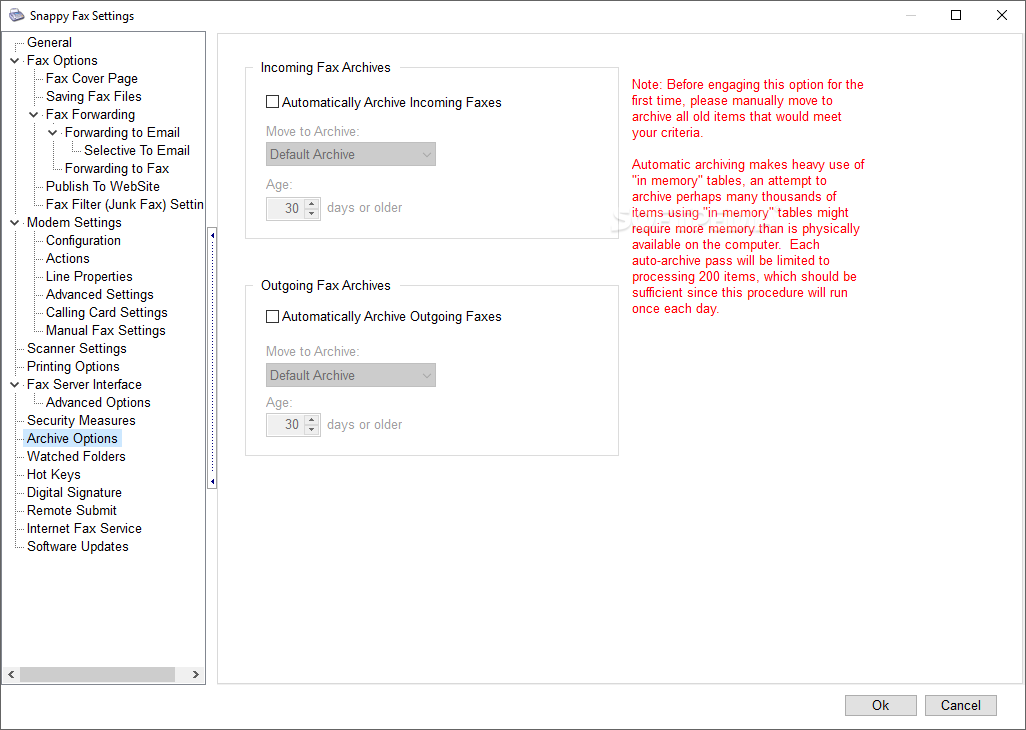Click tree horizontal scrollbar right arrow

(195, 674)
